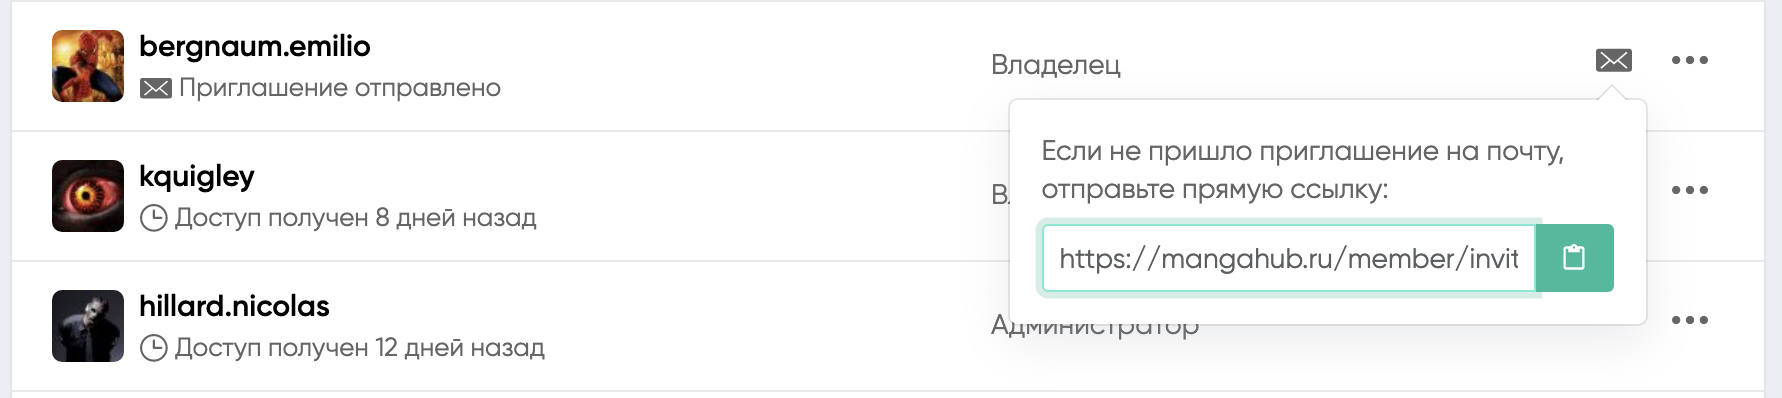Copy the invite link with clipboard button
Screen dimensions: 1782x398
click(1574, 258)
